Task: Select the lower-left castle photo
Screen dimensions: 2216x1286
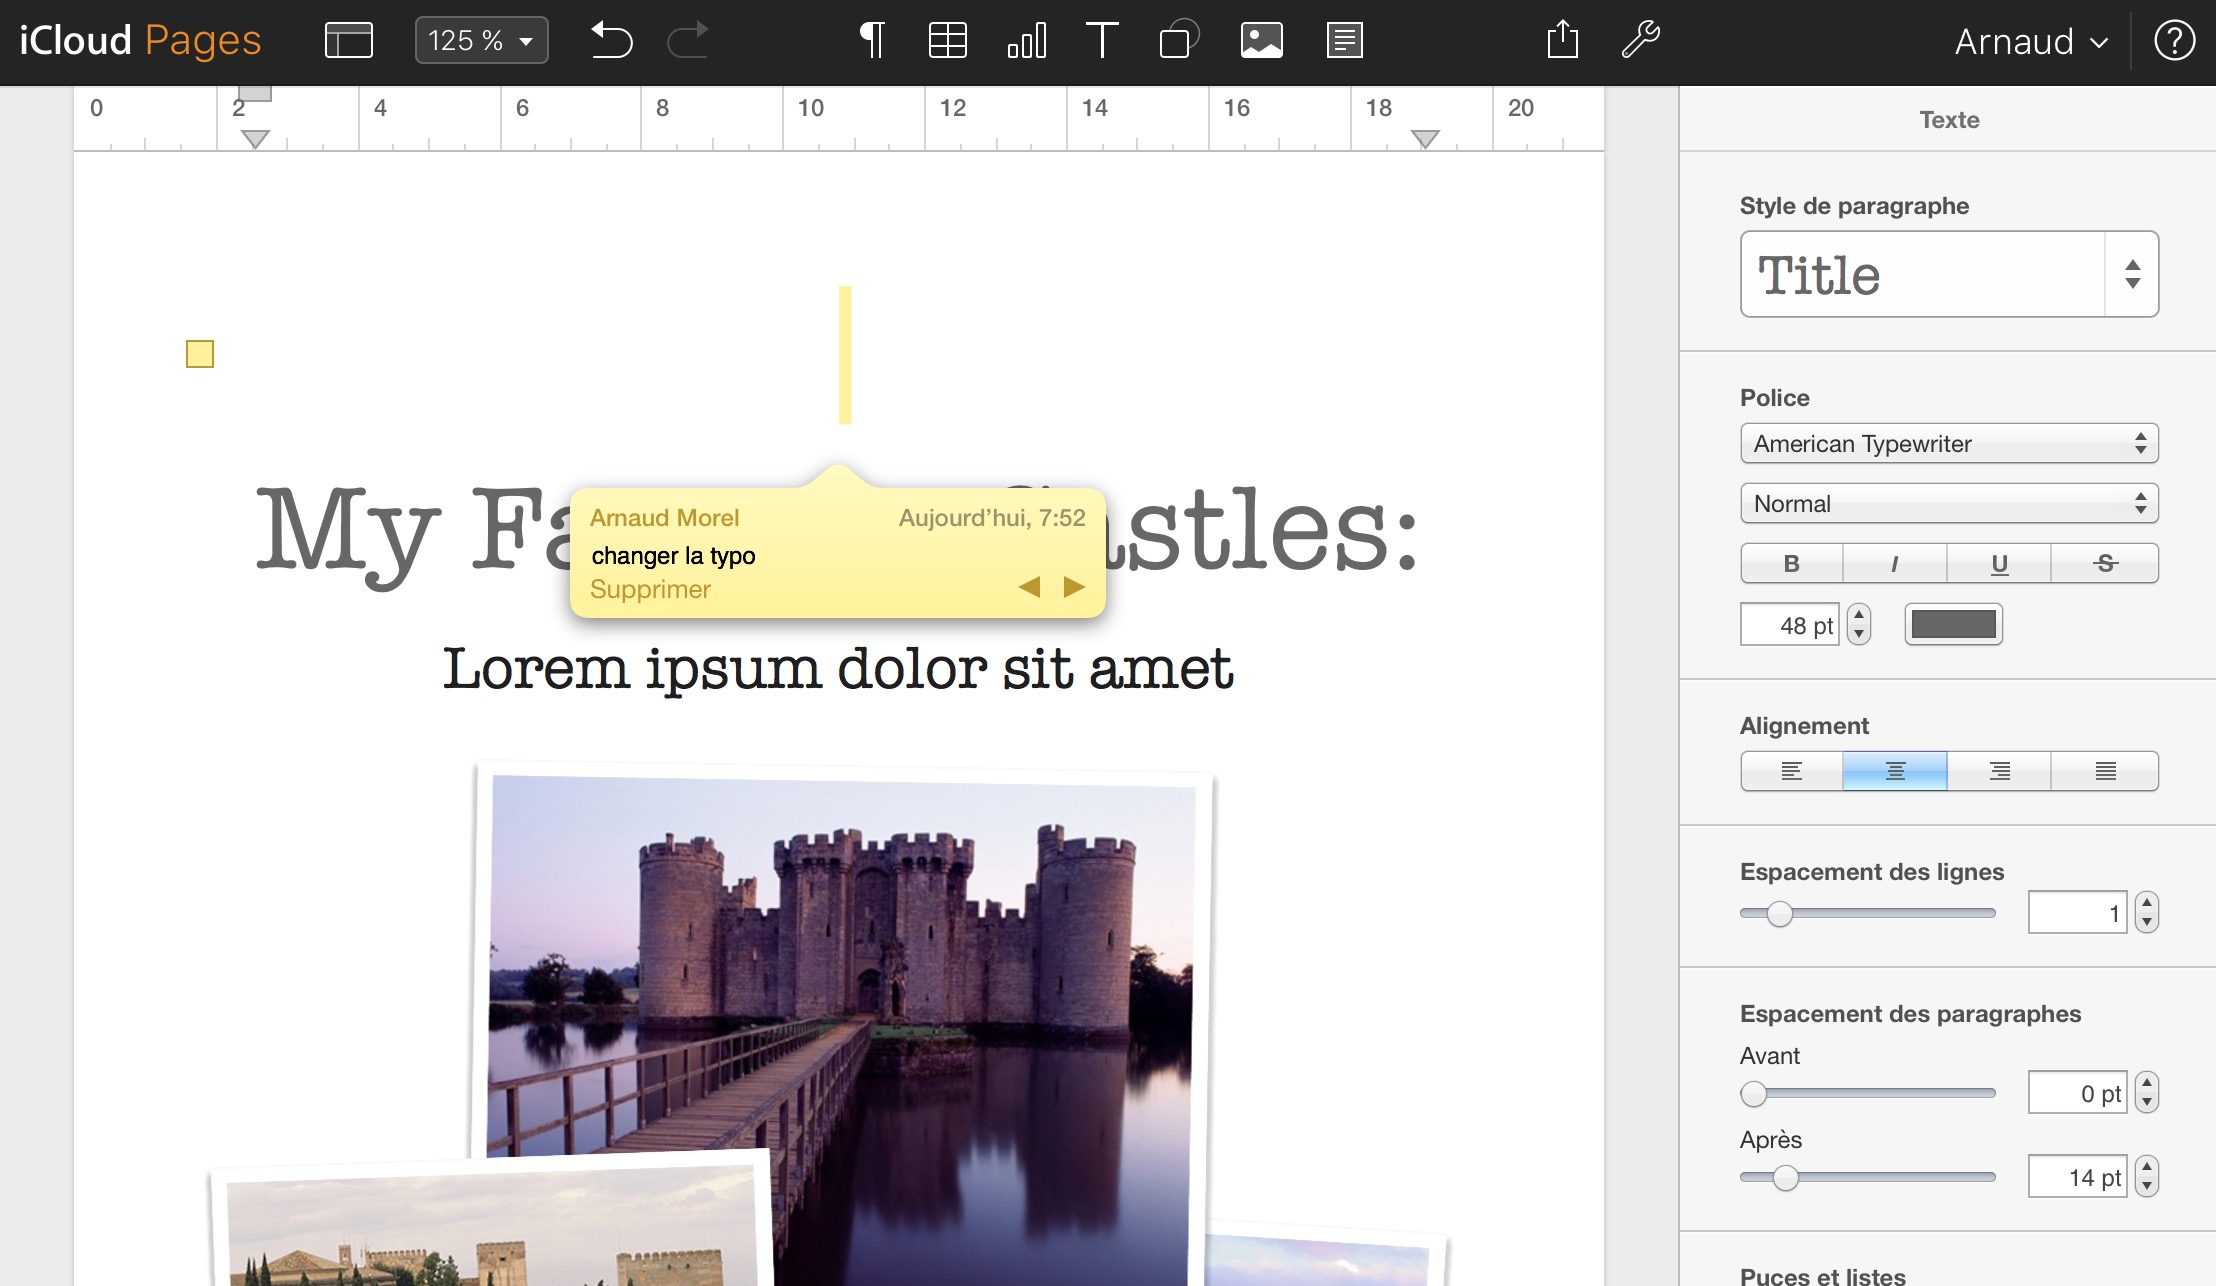Action: 490,1222
